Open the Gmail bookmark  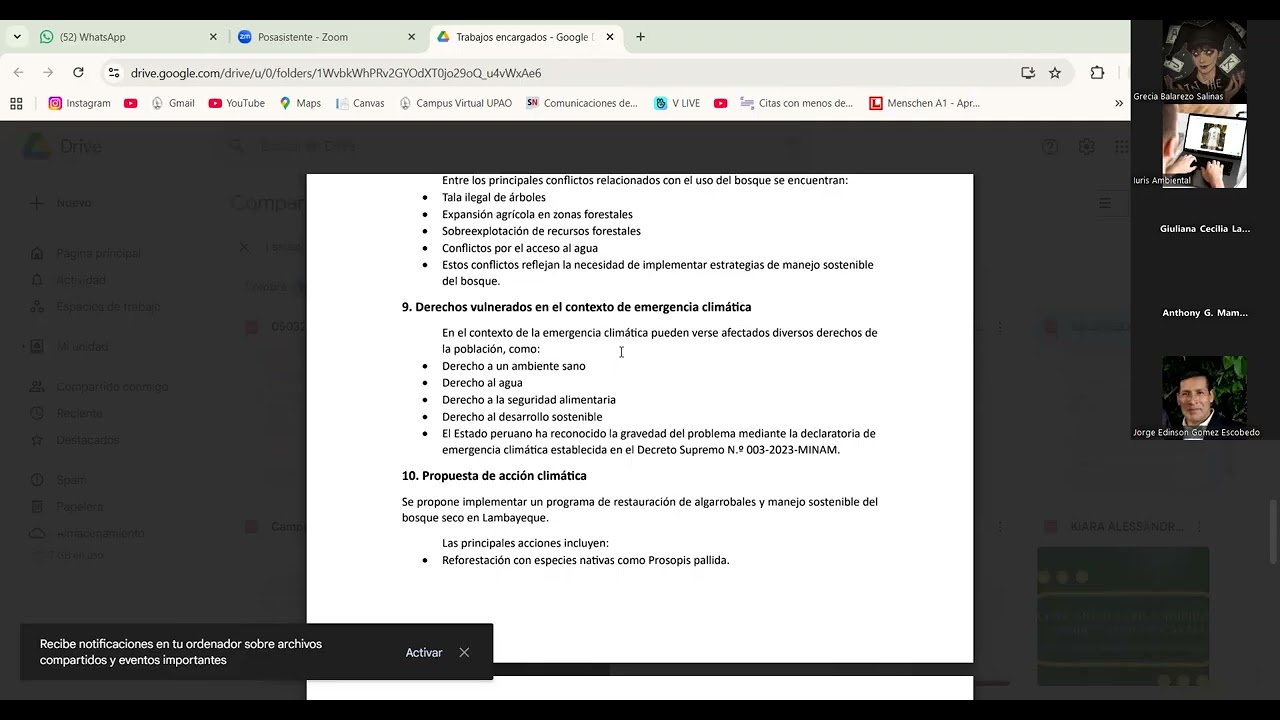(x=172, y=103)
